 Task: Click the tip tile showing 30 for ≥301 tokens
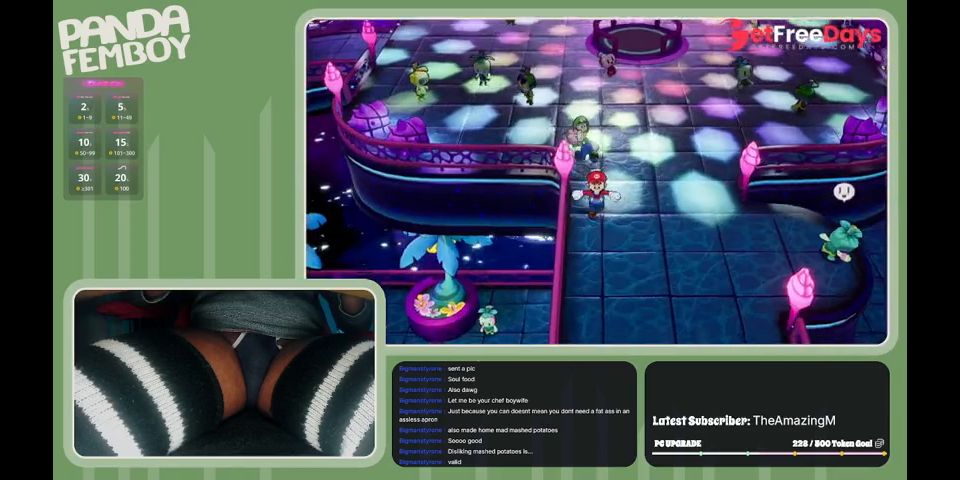tap(86, 179)
